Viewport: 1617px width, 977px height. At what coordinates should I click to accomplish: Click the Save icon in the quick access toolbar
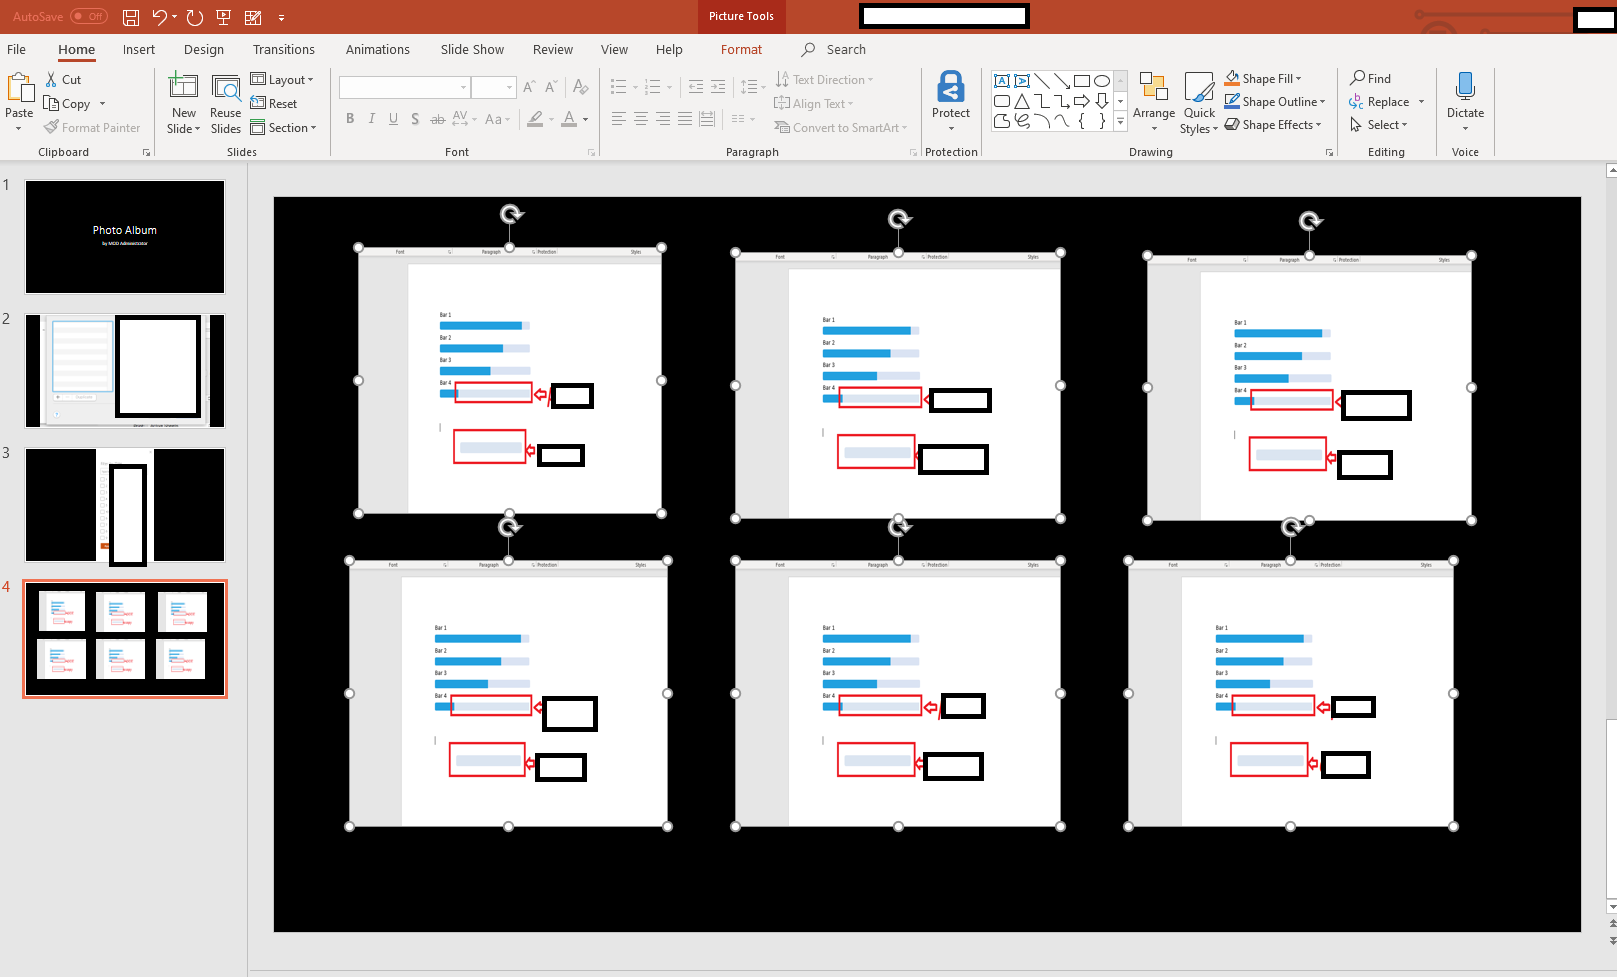(131, 17)
